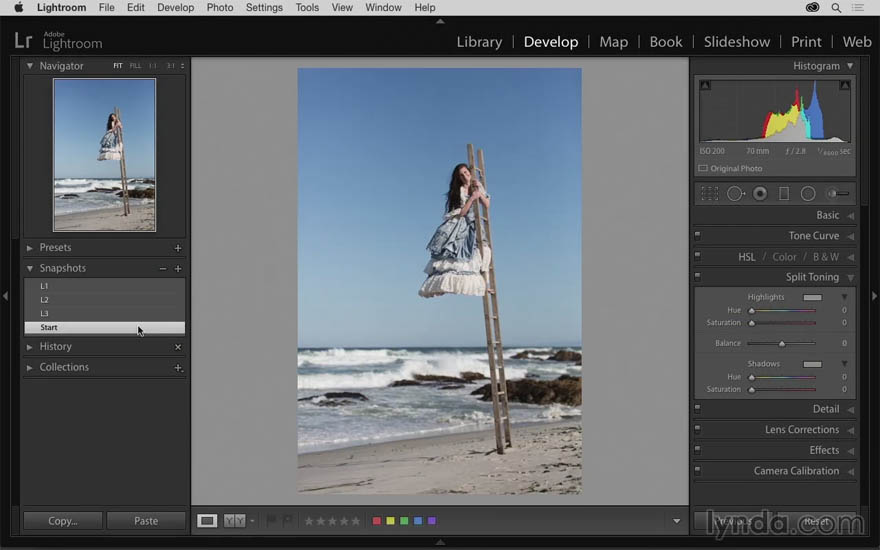The image size is (880, 550).
Task: Set Navigator zoom to FIT
Action: click(117, 66)
